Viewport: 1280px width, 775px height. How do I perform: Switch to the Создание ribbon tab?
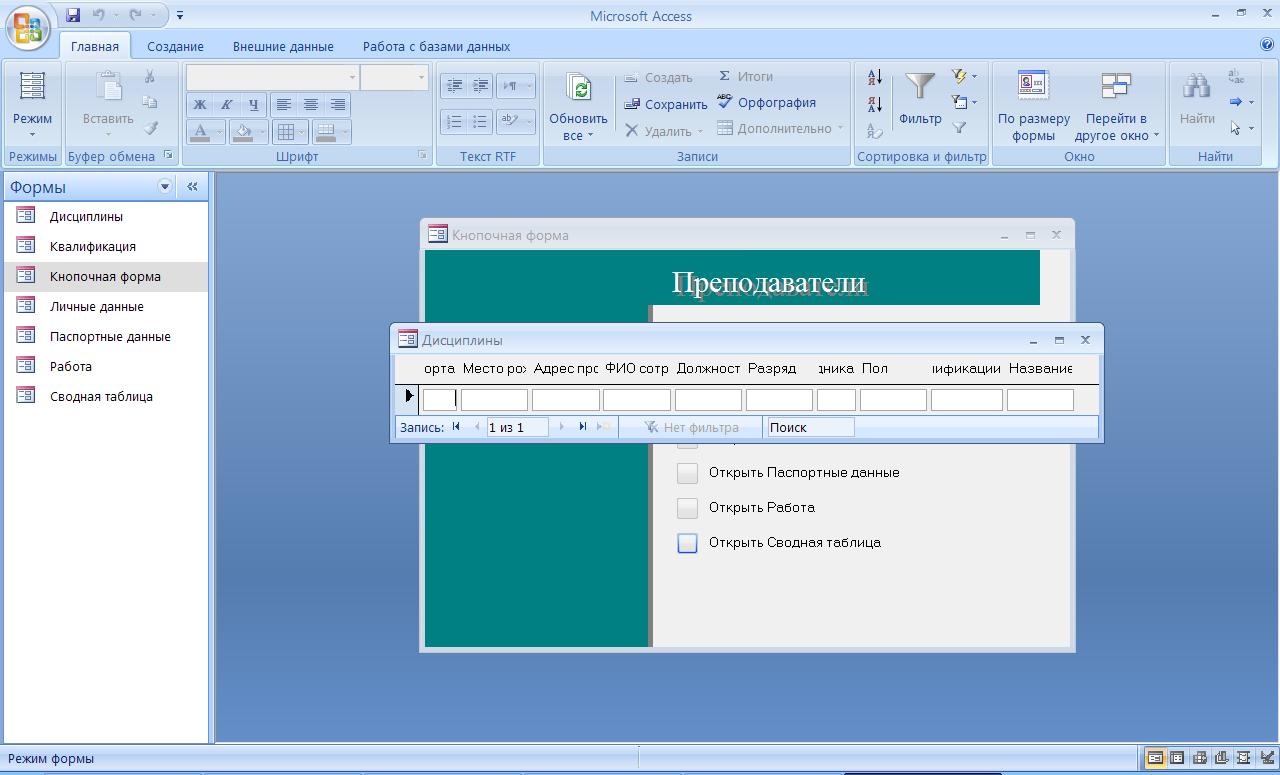(x=175, y=46)
